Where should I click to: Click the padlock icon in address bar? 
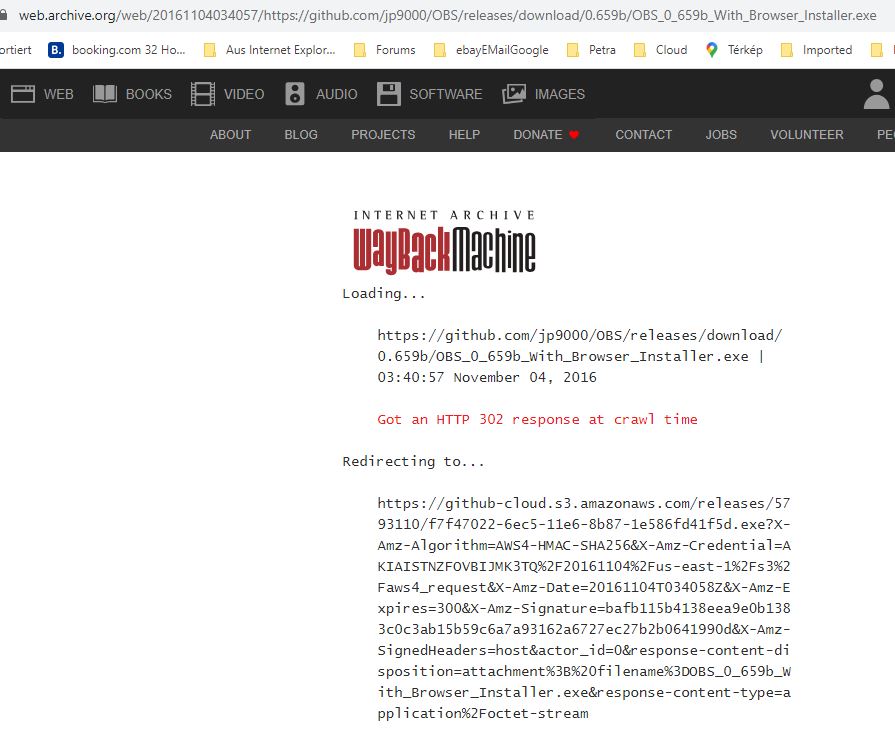[x=3, y=14]
